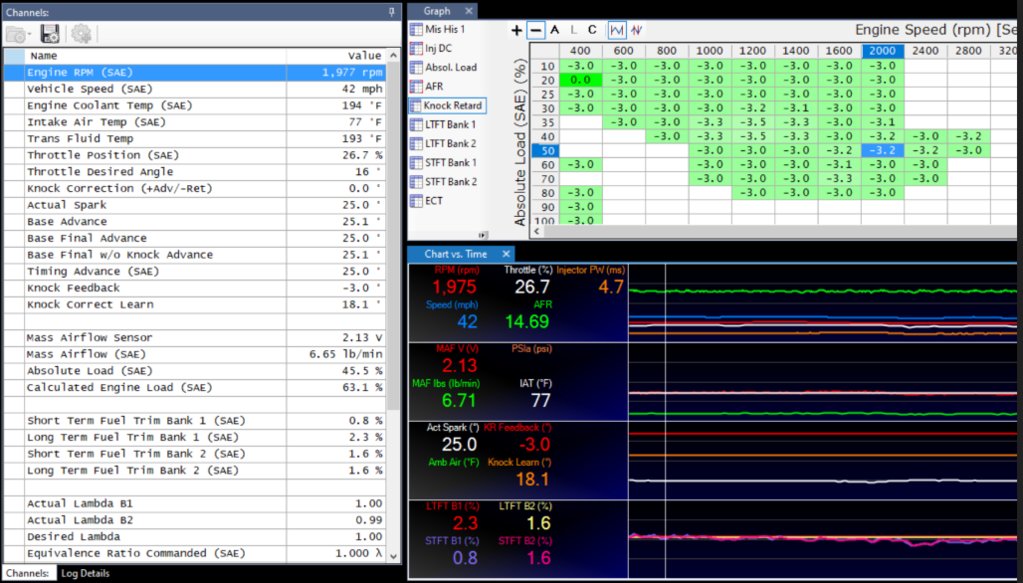This screenshot has height=583, width=1023.
Task: Click the RPM 1,975 readout in chart
Action: coord(454,287)
